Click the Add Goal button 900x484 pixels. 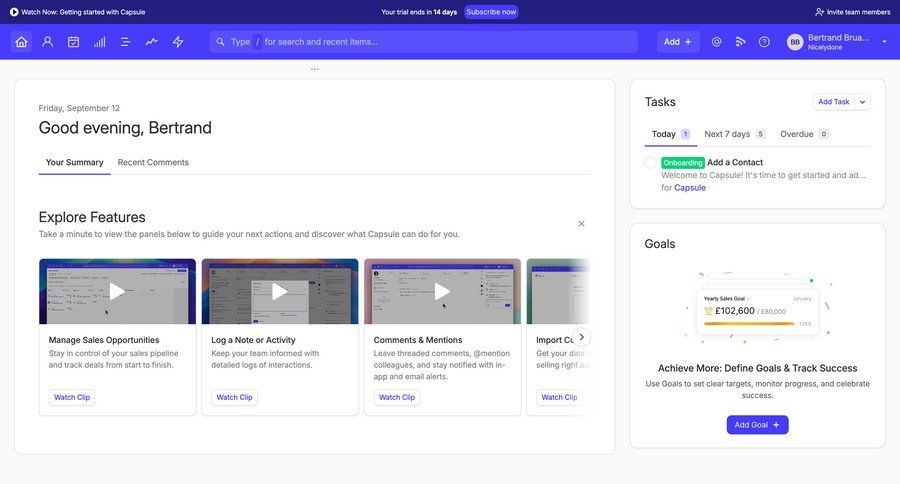pos(757,425)
